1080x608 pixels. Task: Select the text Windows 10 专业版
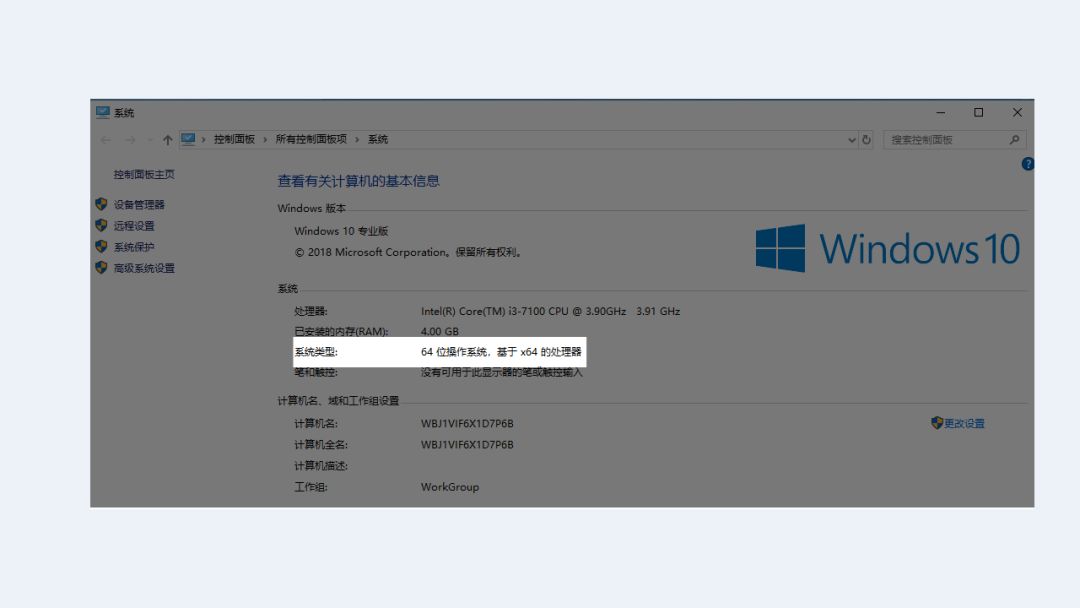(341, 231)
